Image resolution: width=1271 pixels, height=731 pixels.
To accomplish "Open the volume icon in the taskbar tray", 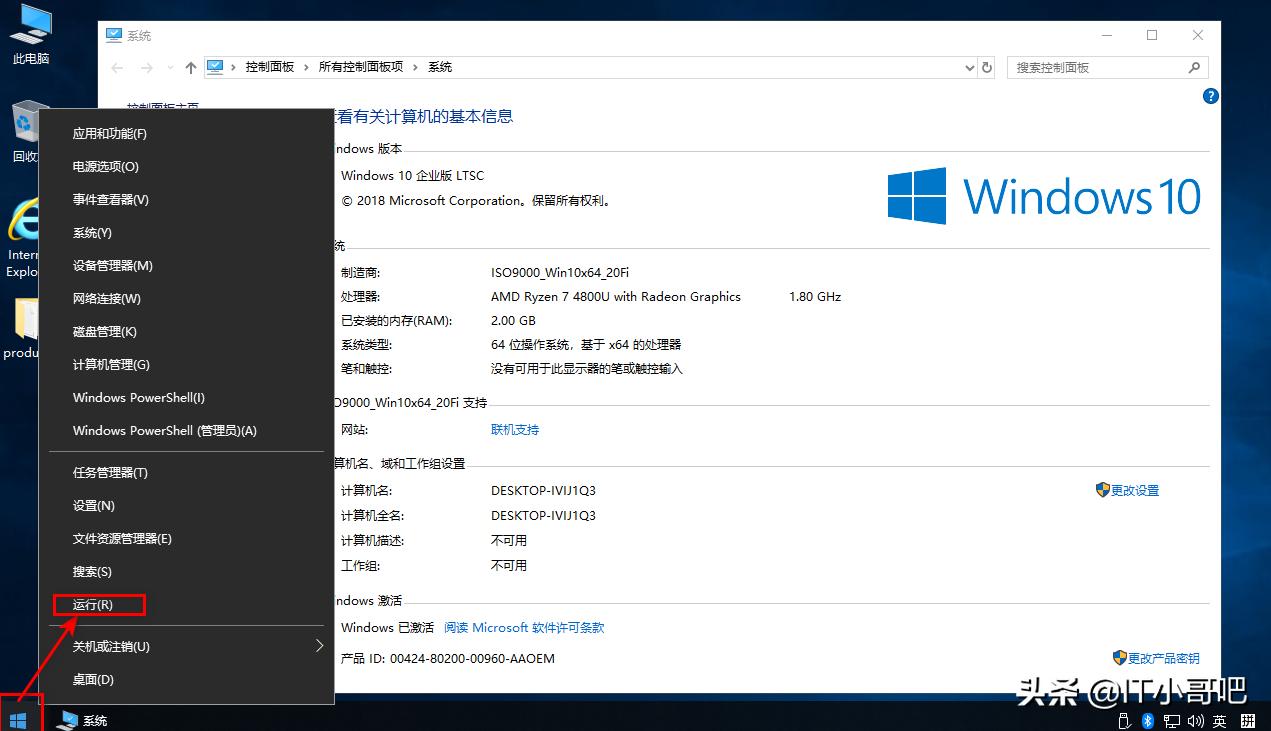I will click(1197, 720).
